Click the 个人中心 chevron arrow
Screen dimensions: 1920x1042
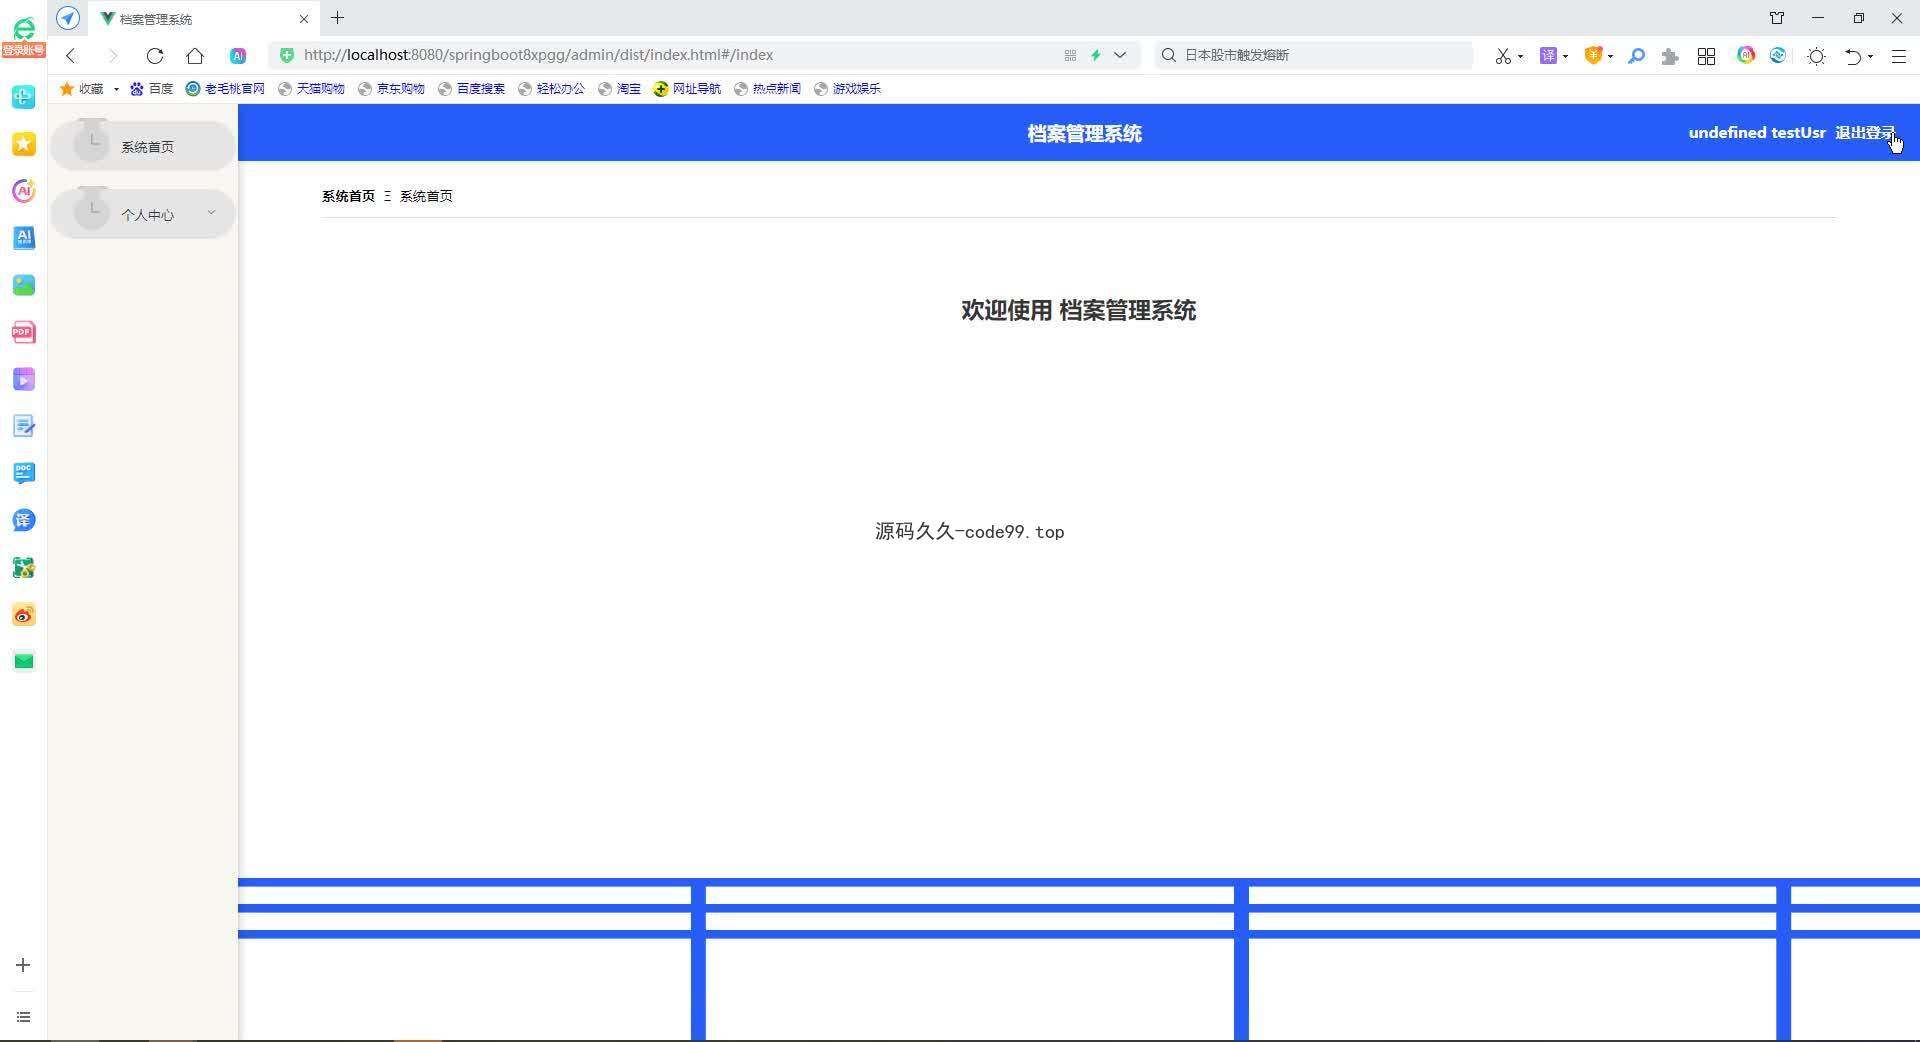tap(211, 213)
